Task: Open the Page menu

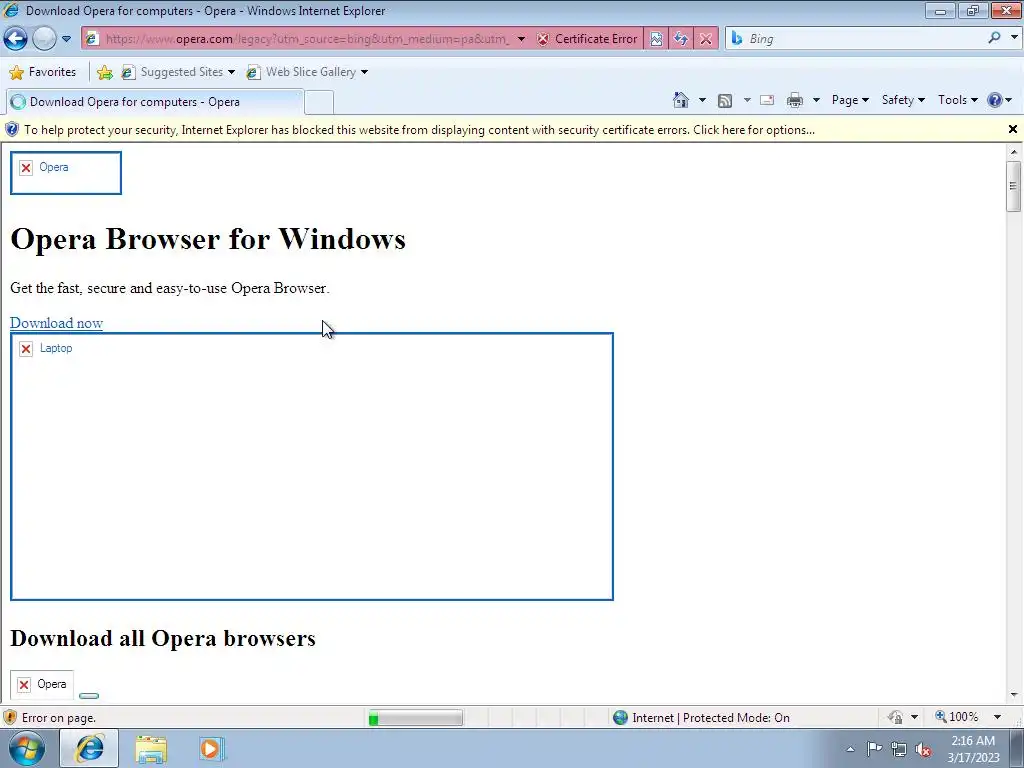Action: (850, 100)
